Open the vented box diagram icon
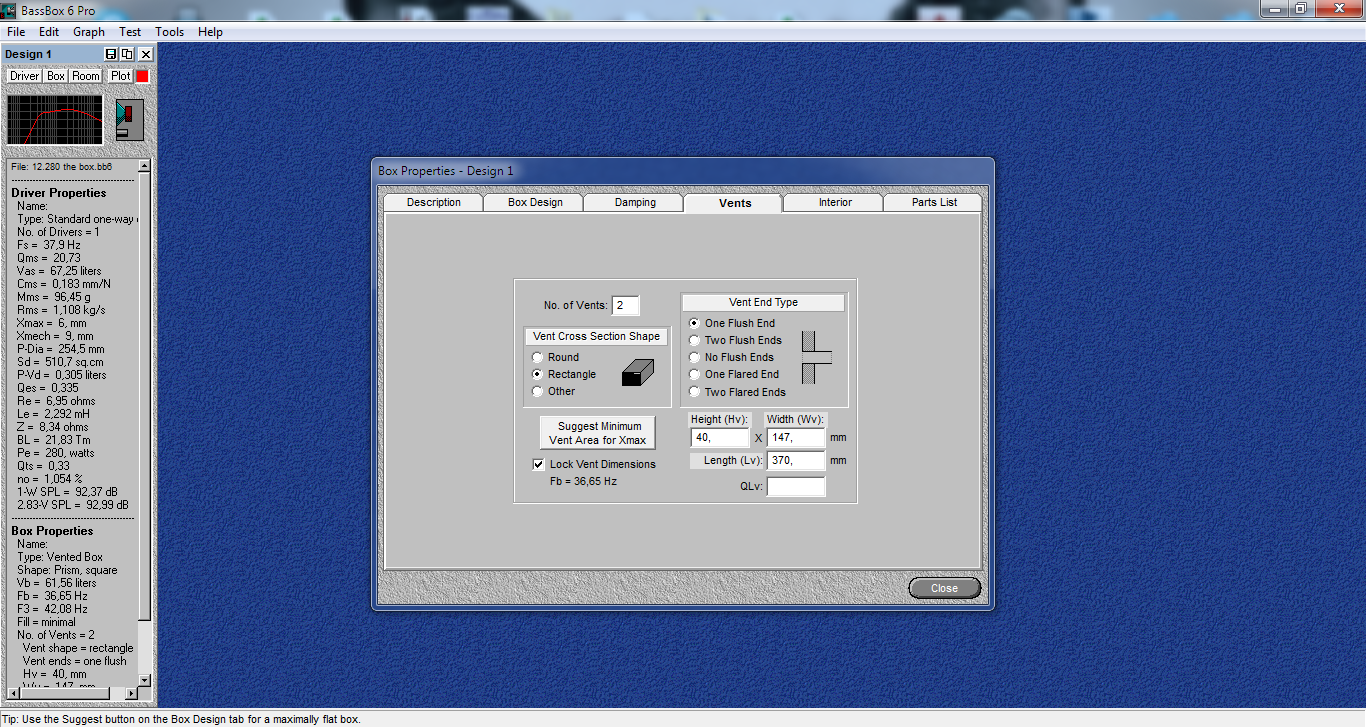Image resolution: width=1366 pixels, height=728 pixels. click(130, 119)
